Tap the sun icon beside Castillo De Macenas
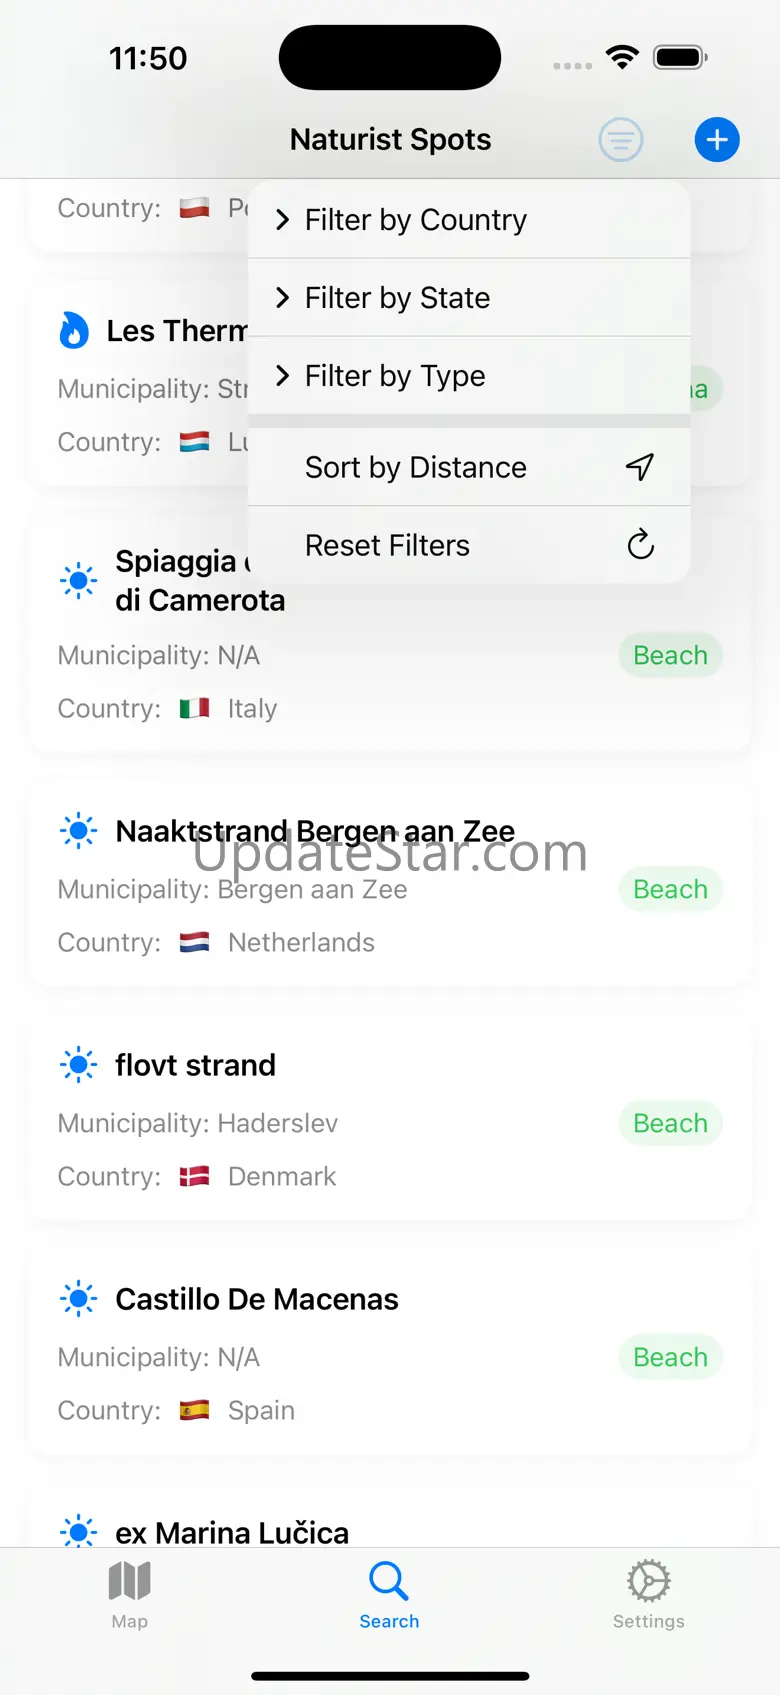 pos(78,1299)
